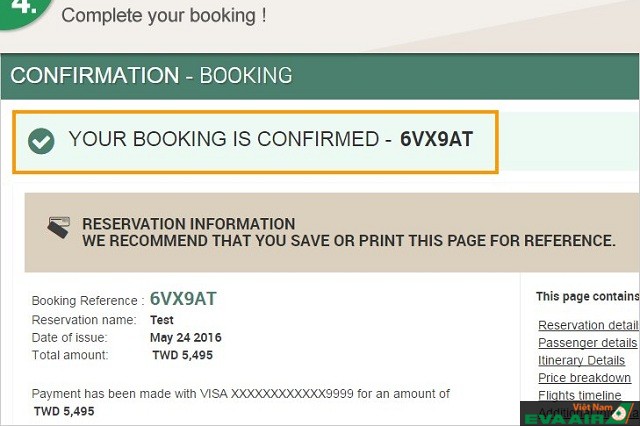This screenshot has height=426, width=640.
Task: Click the Date of issue May 24 2016
Action: pos(185,337)
